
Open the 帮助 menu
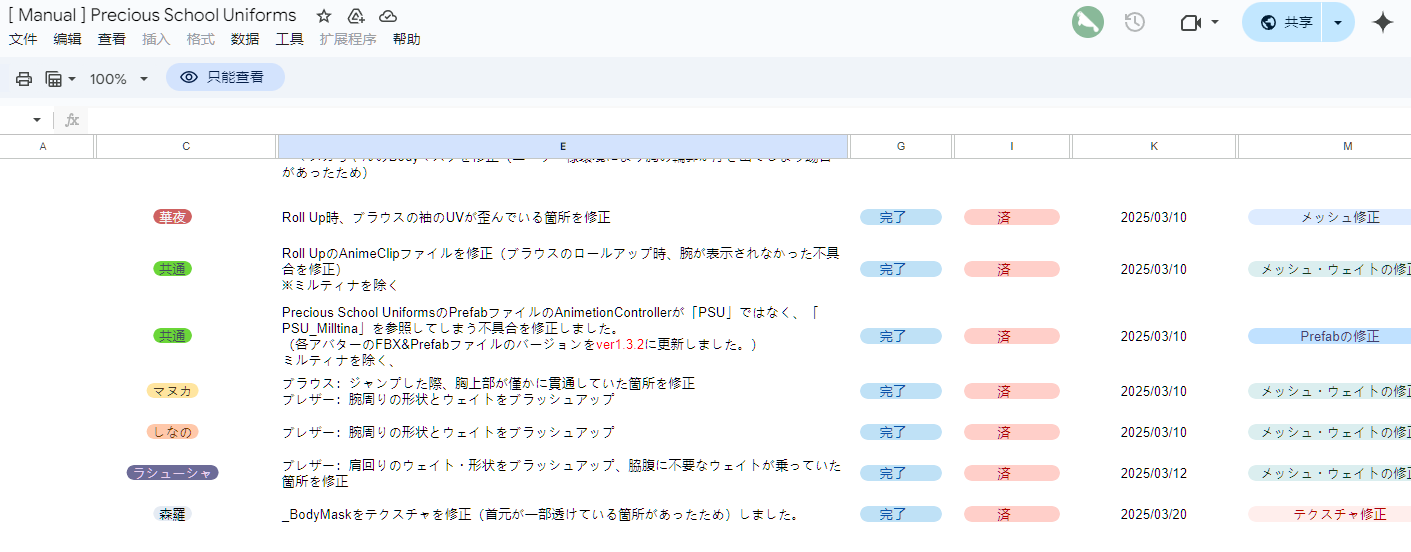[x=407, y=39]
